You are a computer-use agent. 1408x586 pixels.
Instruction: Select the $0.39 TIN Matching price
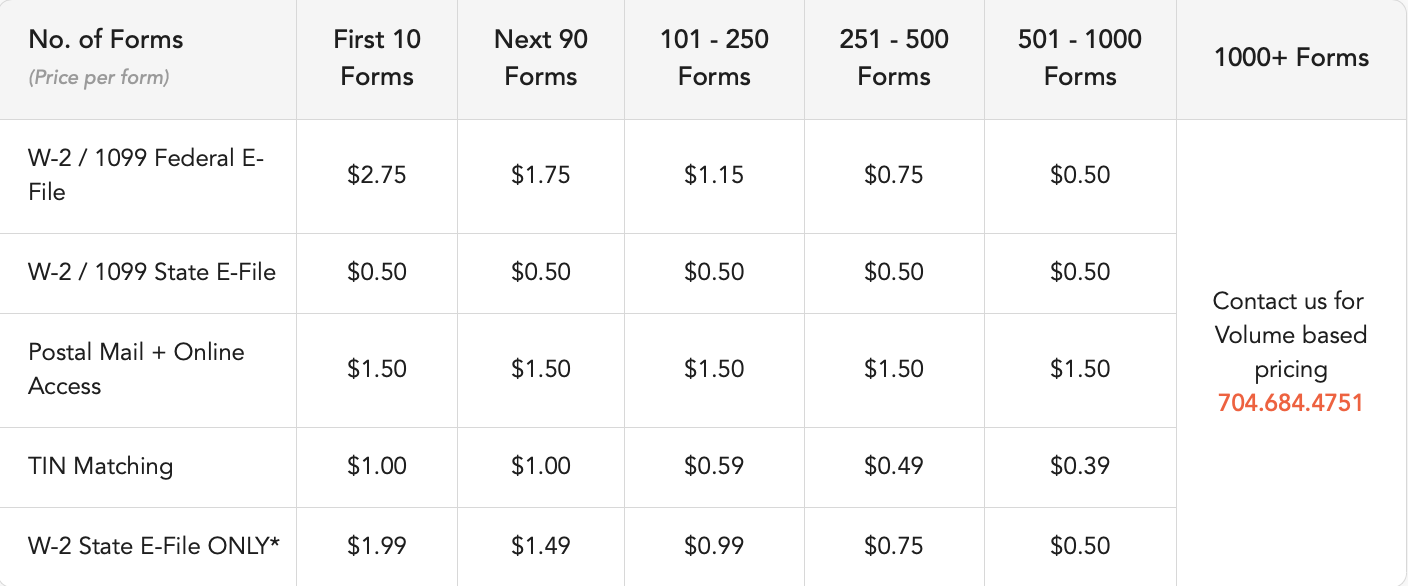[x=1080, y=466]
